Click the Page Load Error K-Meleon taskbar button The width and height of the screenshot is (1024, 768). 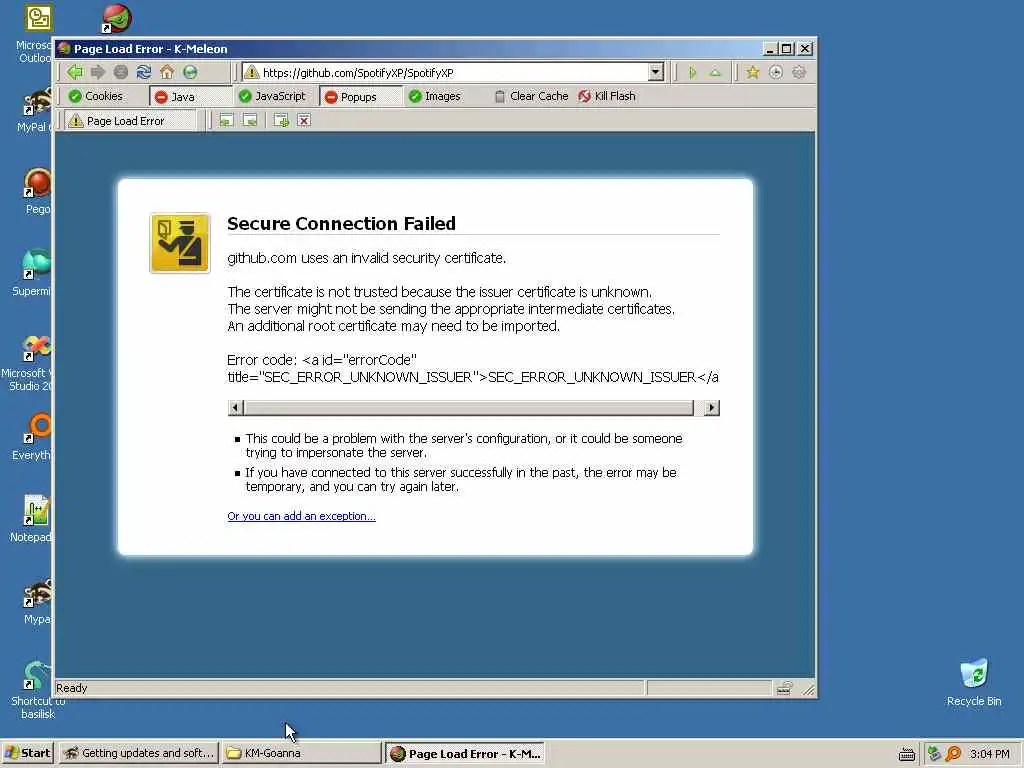coord(465,753)
